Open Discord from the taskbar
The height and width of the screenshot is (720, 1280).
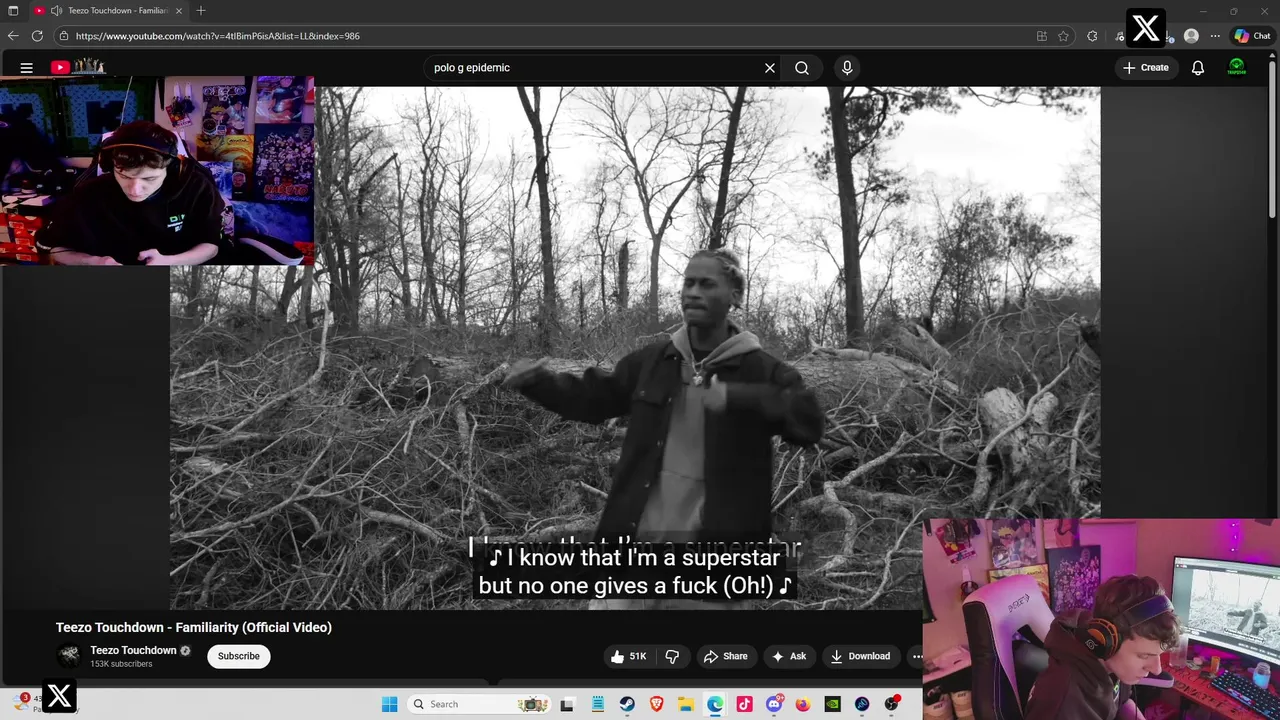774,704
